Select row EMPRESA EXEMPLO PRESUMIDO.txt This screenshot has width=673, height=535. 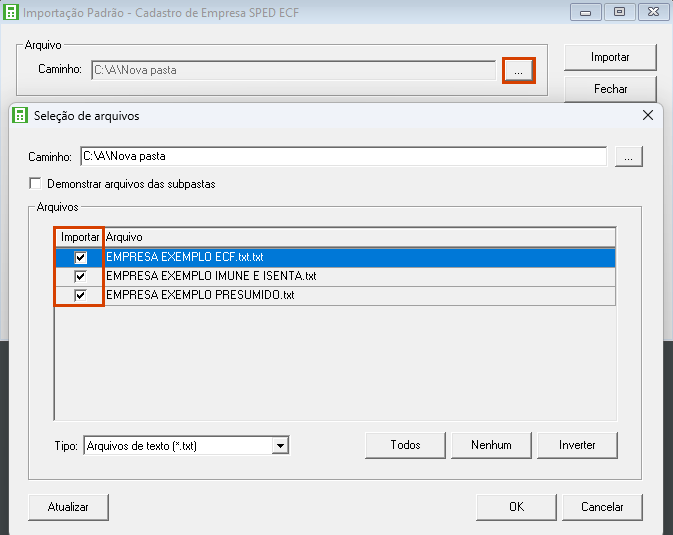(x=335, y=295)
